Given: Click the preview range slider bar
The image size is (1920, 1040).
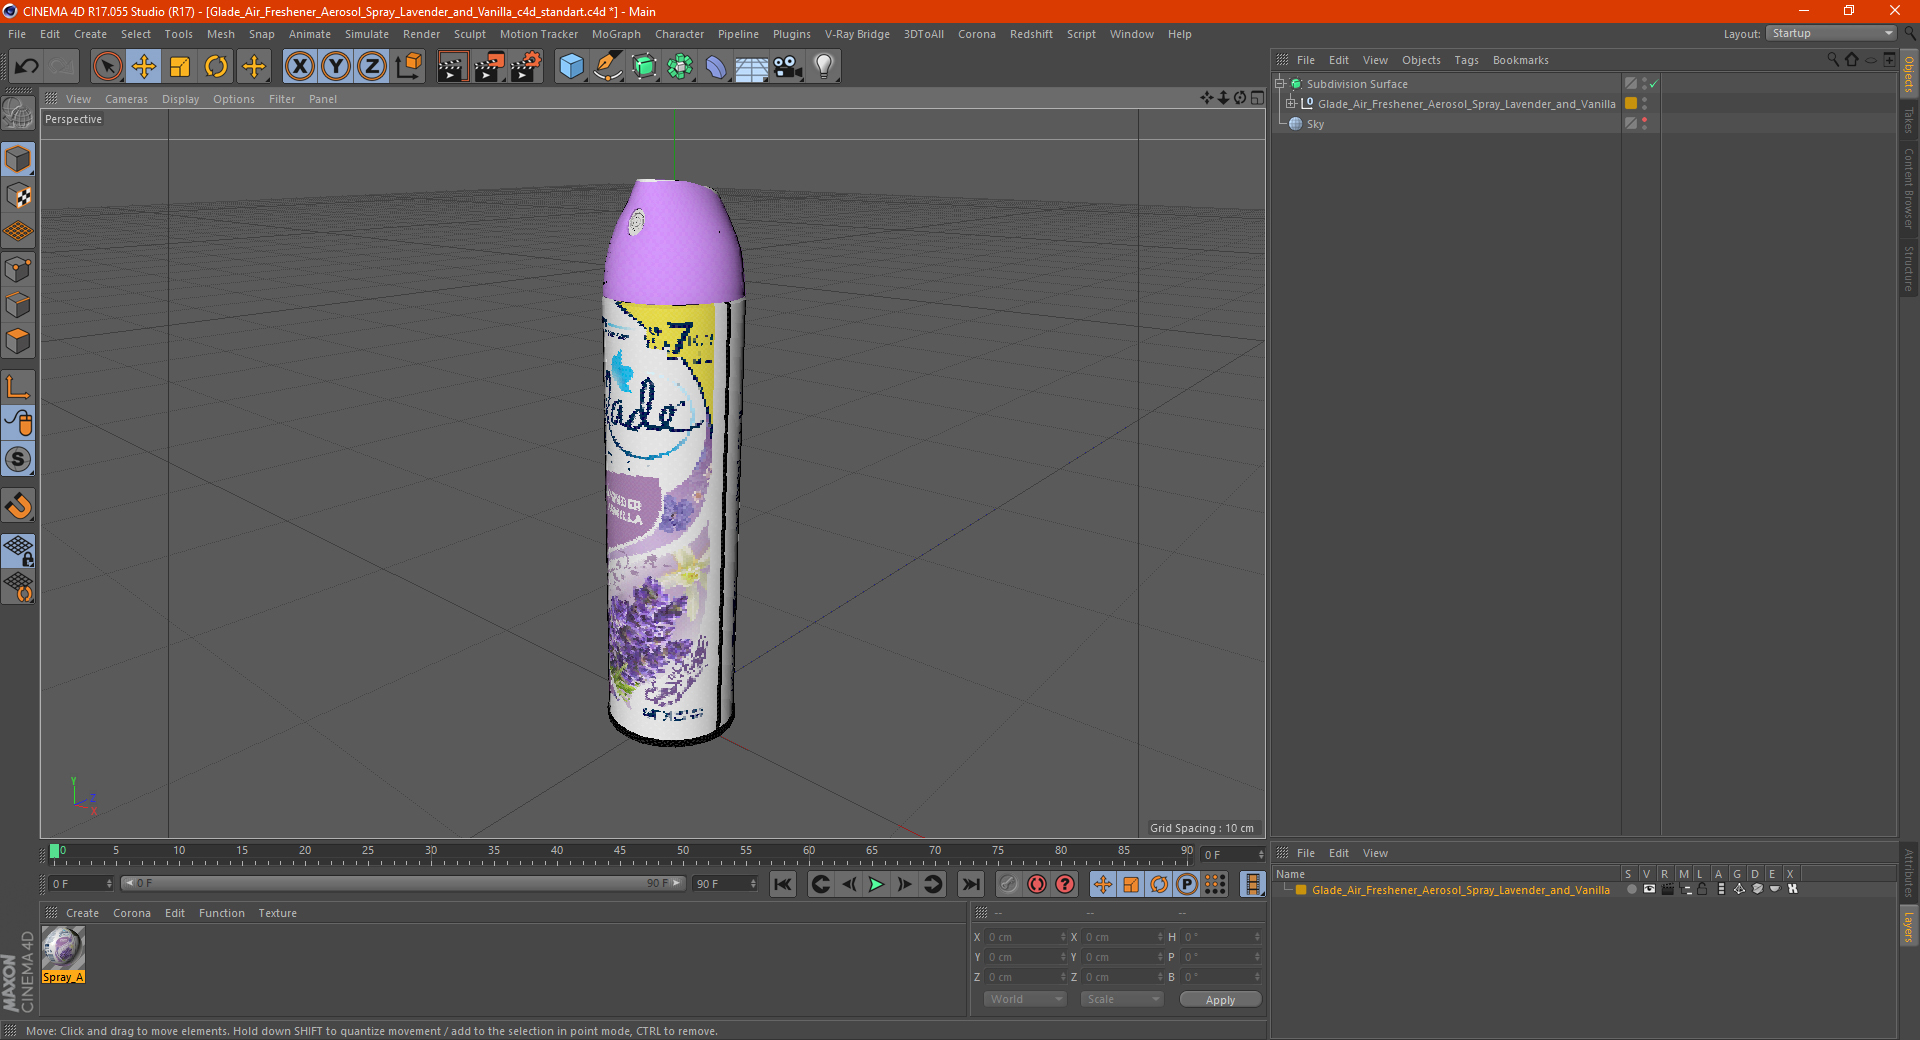Looking at the screenshot, I should 403,883.
